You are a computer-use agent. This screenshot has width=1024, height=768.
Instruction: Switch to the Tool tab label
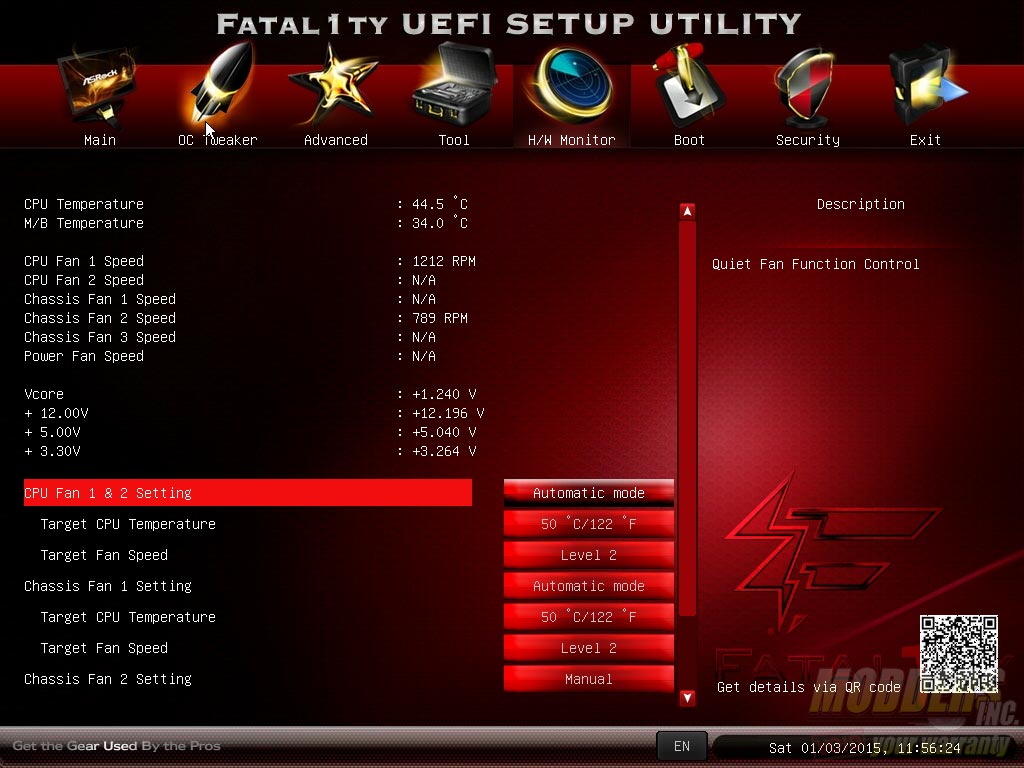pyautogui.click(x=454, y=140)
